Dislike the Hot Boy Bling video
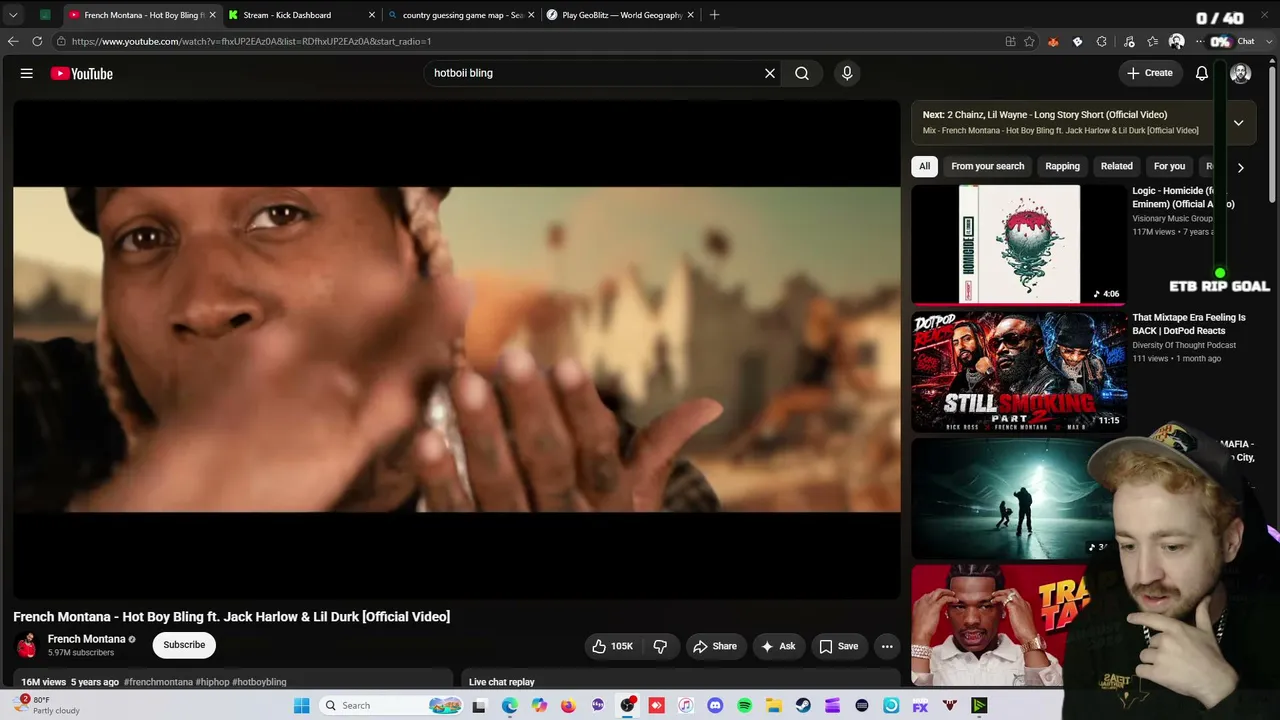Image resolution: width=1280 pixels, height=720 pixels. pos(660,646)
